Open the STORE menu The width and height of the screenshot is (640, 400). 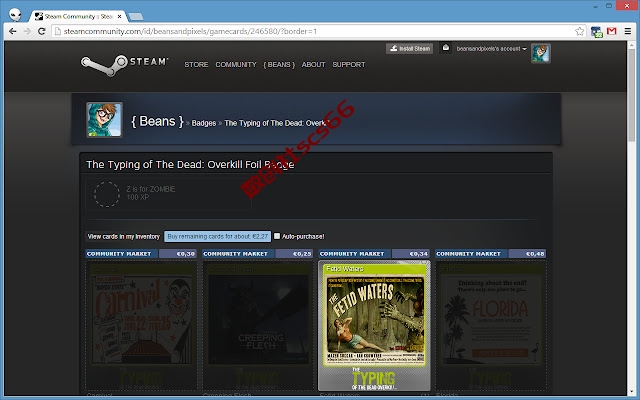click(x=196, y=64)
